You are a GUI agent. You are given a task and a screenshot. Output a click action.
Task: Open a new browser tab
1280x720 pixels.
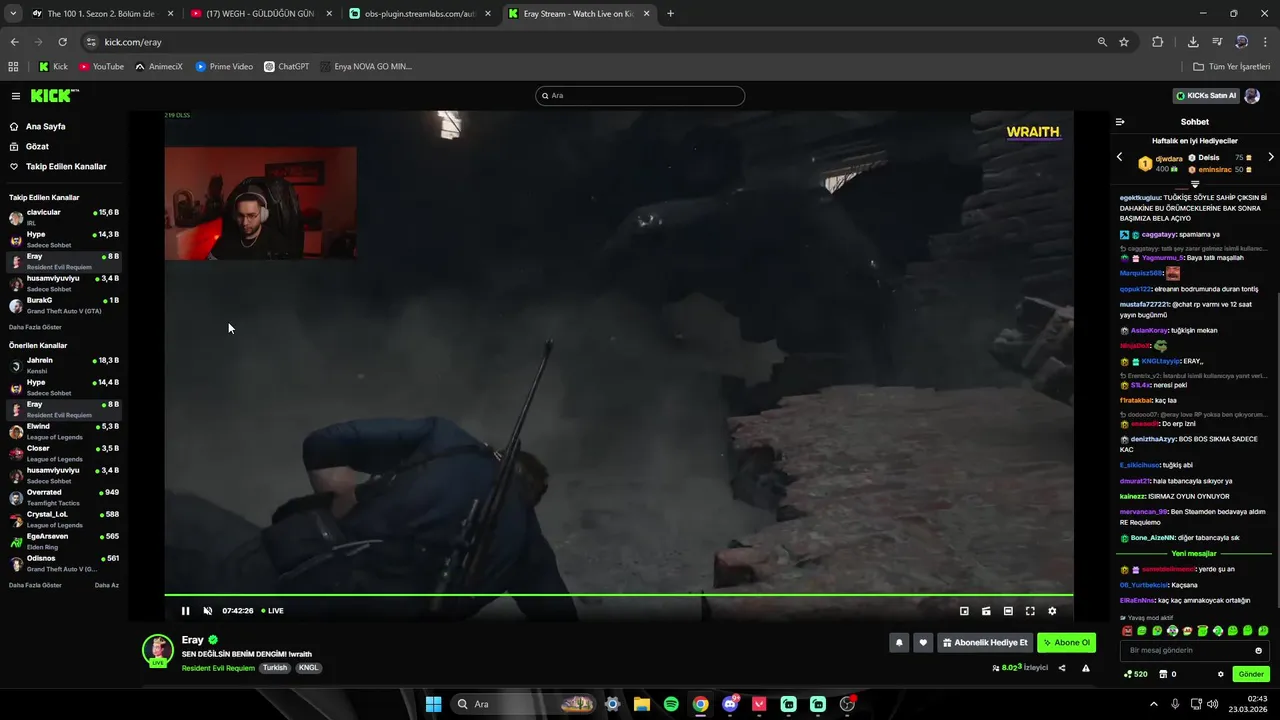(x=670, y=14)
